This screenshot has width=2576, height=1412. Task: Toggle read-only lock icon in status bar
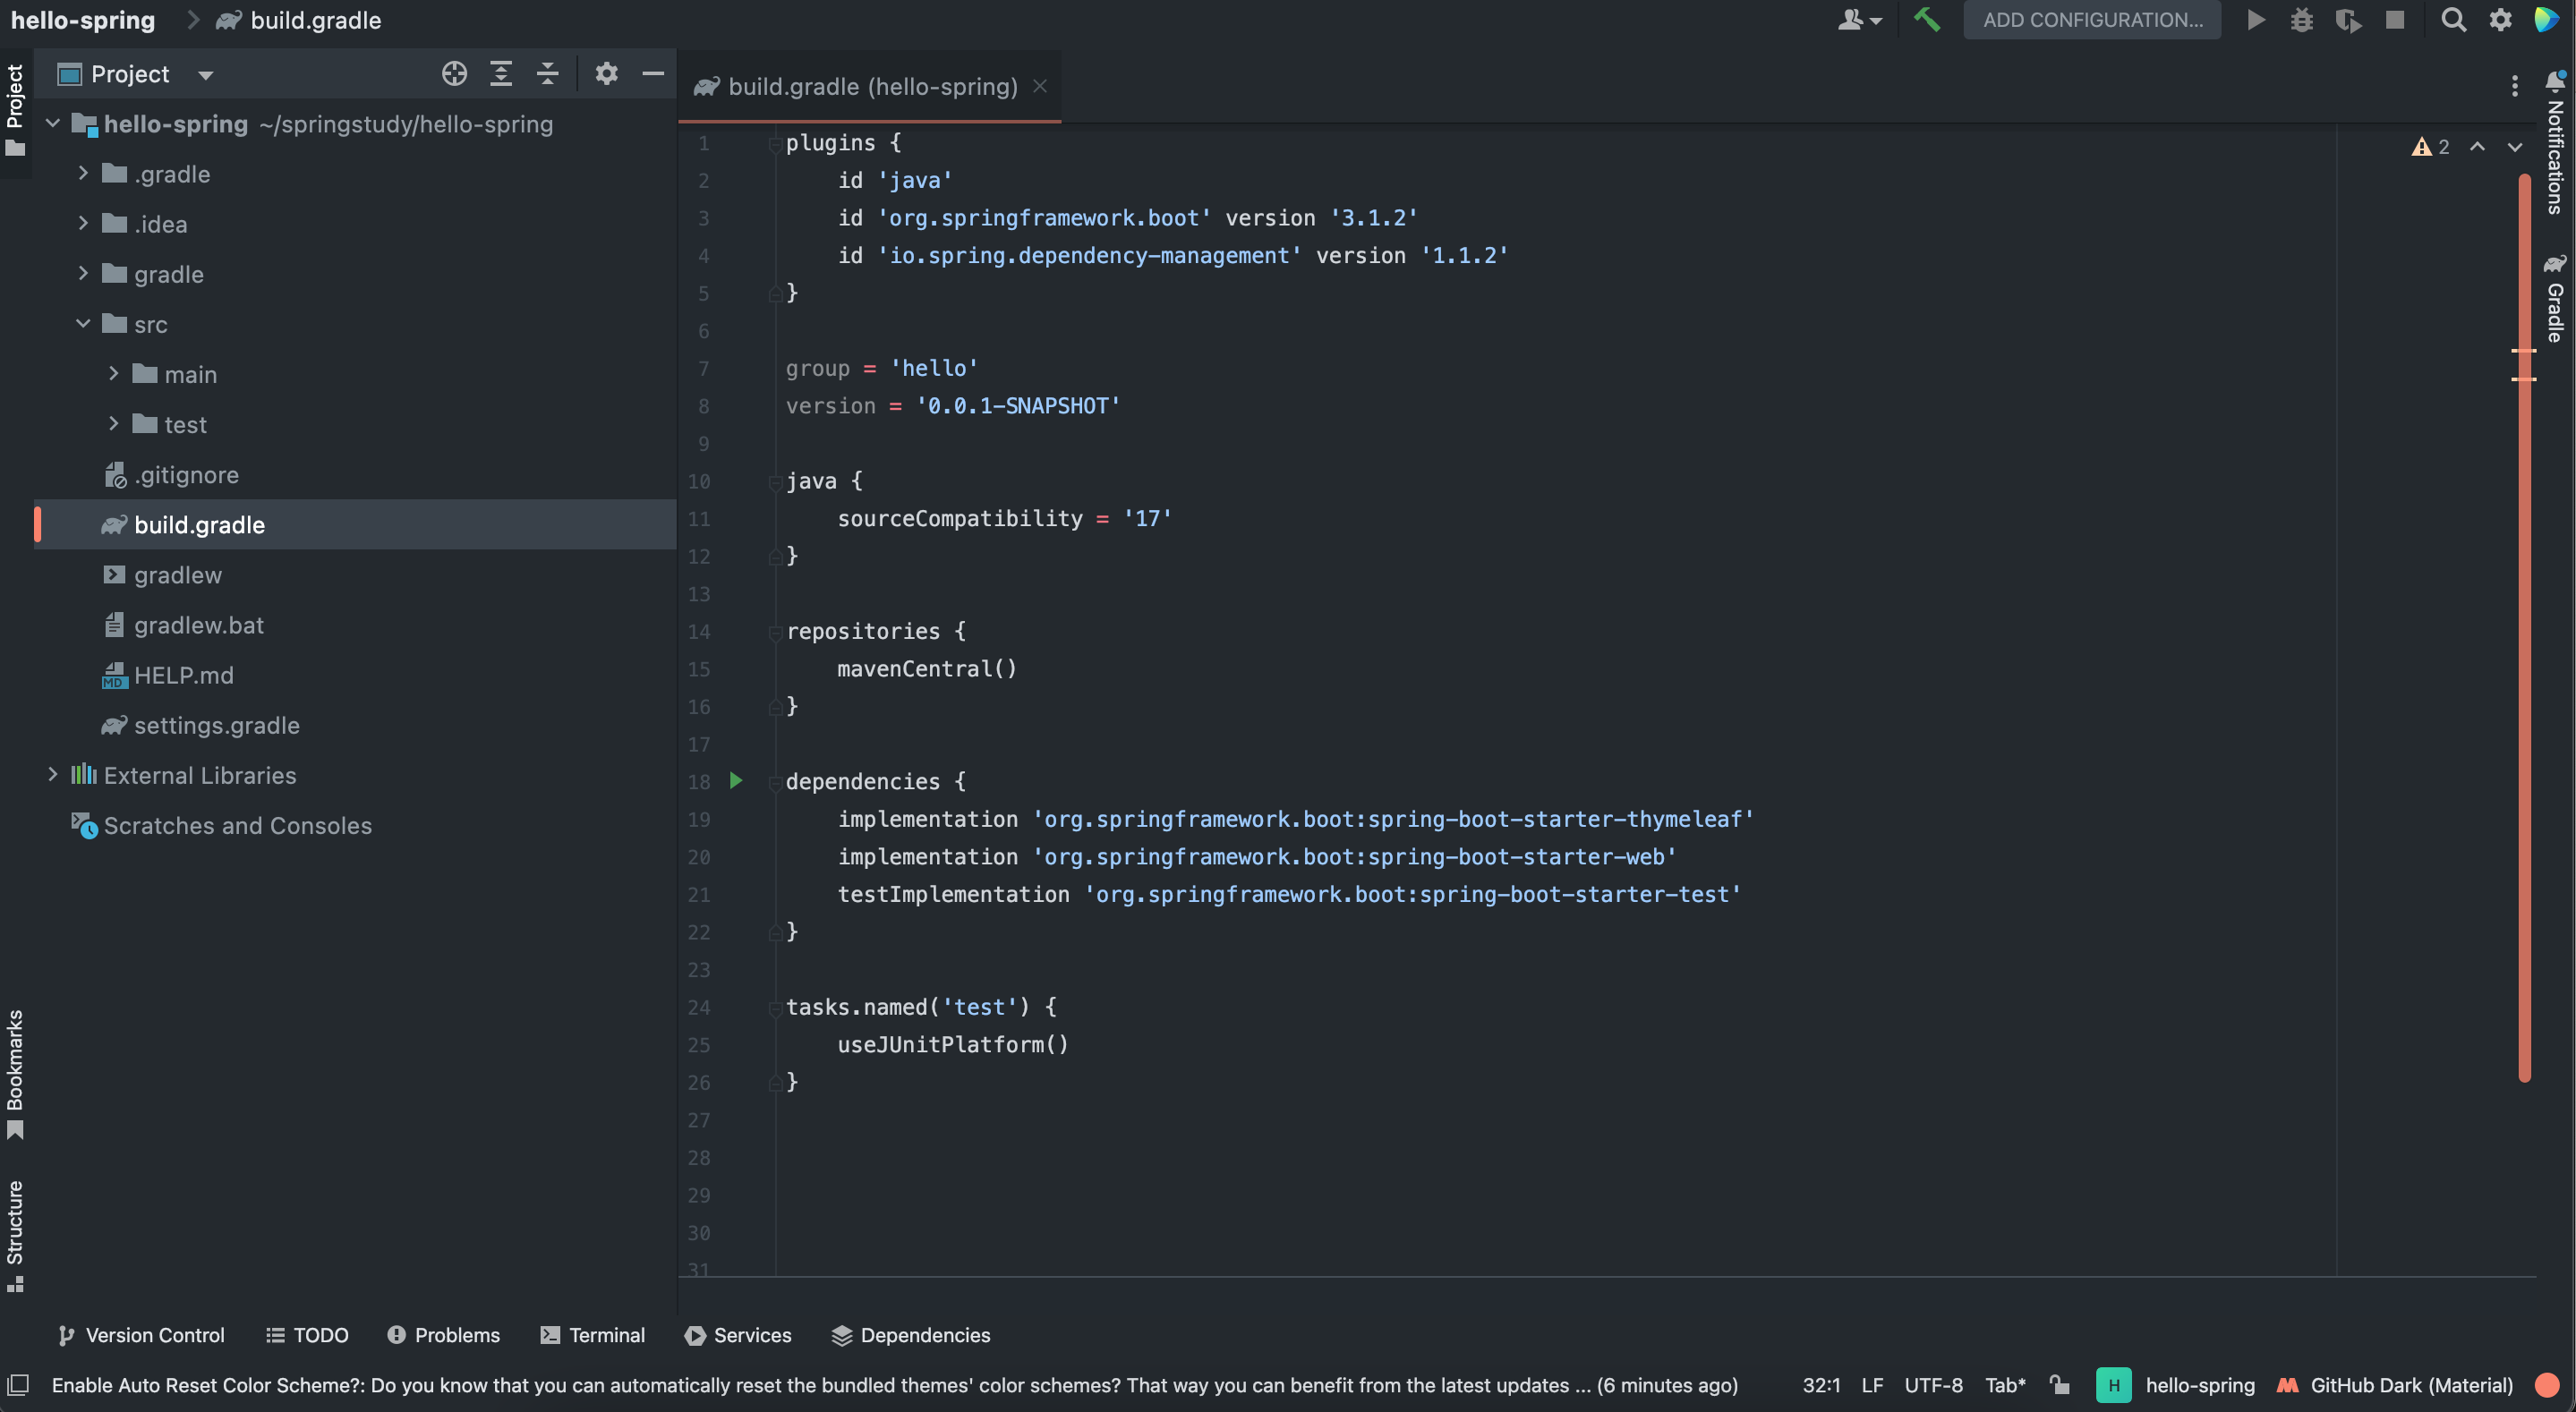coord(2059,1385)
